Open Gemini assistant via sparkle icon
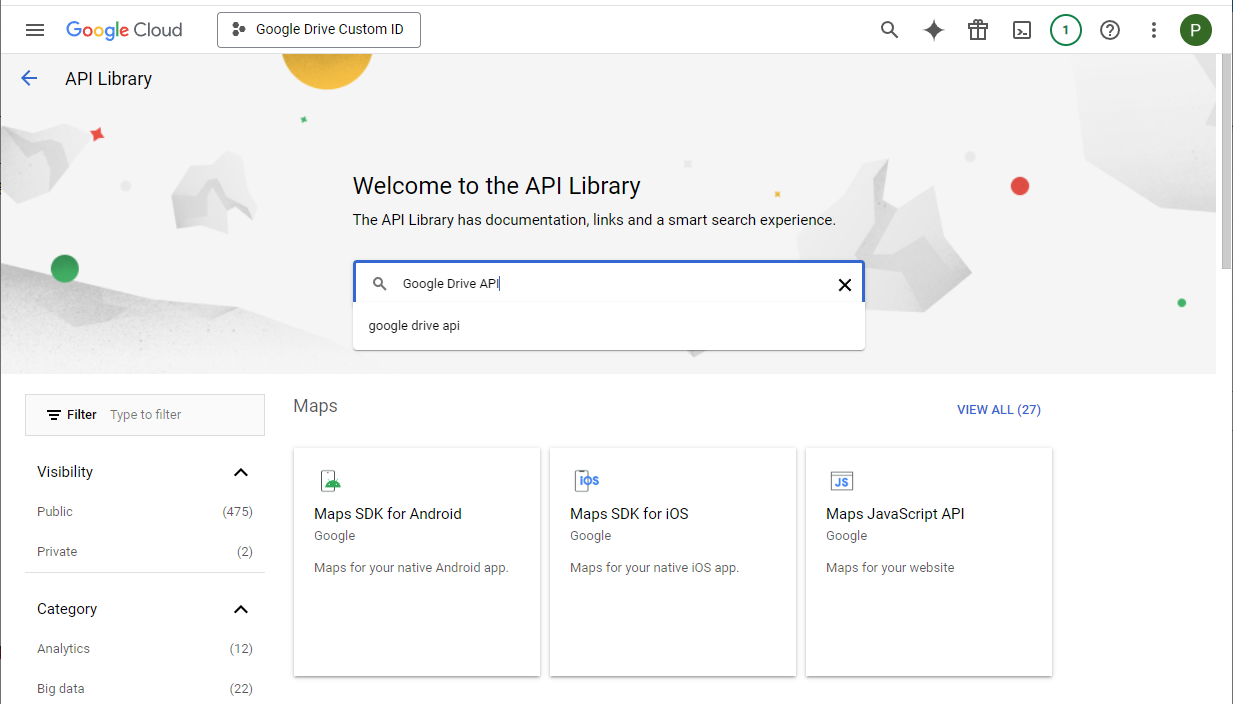The width and height of the screenshot is (1233, 704). click(933, 30)
